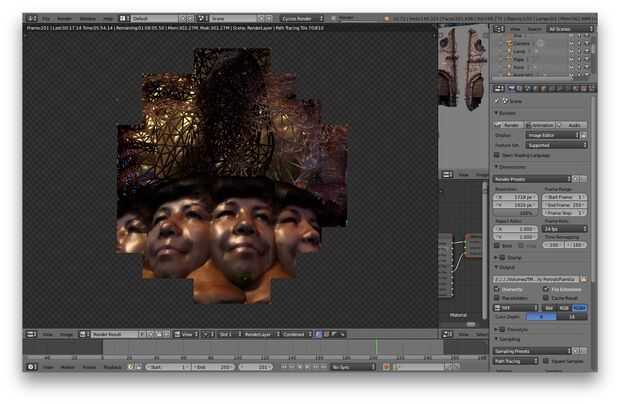Open the Window menu in top bar
This screenshot has height=404, width=620.
[87, 19]
